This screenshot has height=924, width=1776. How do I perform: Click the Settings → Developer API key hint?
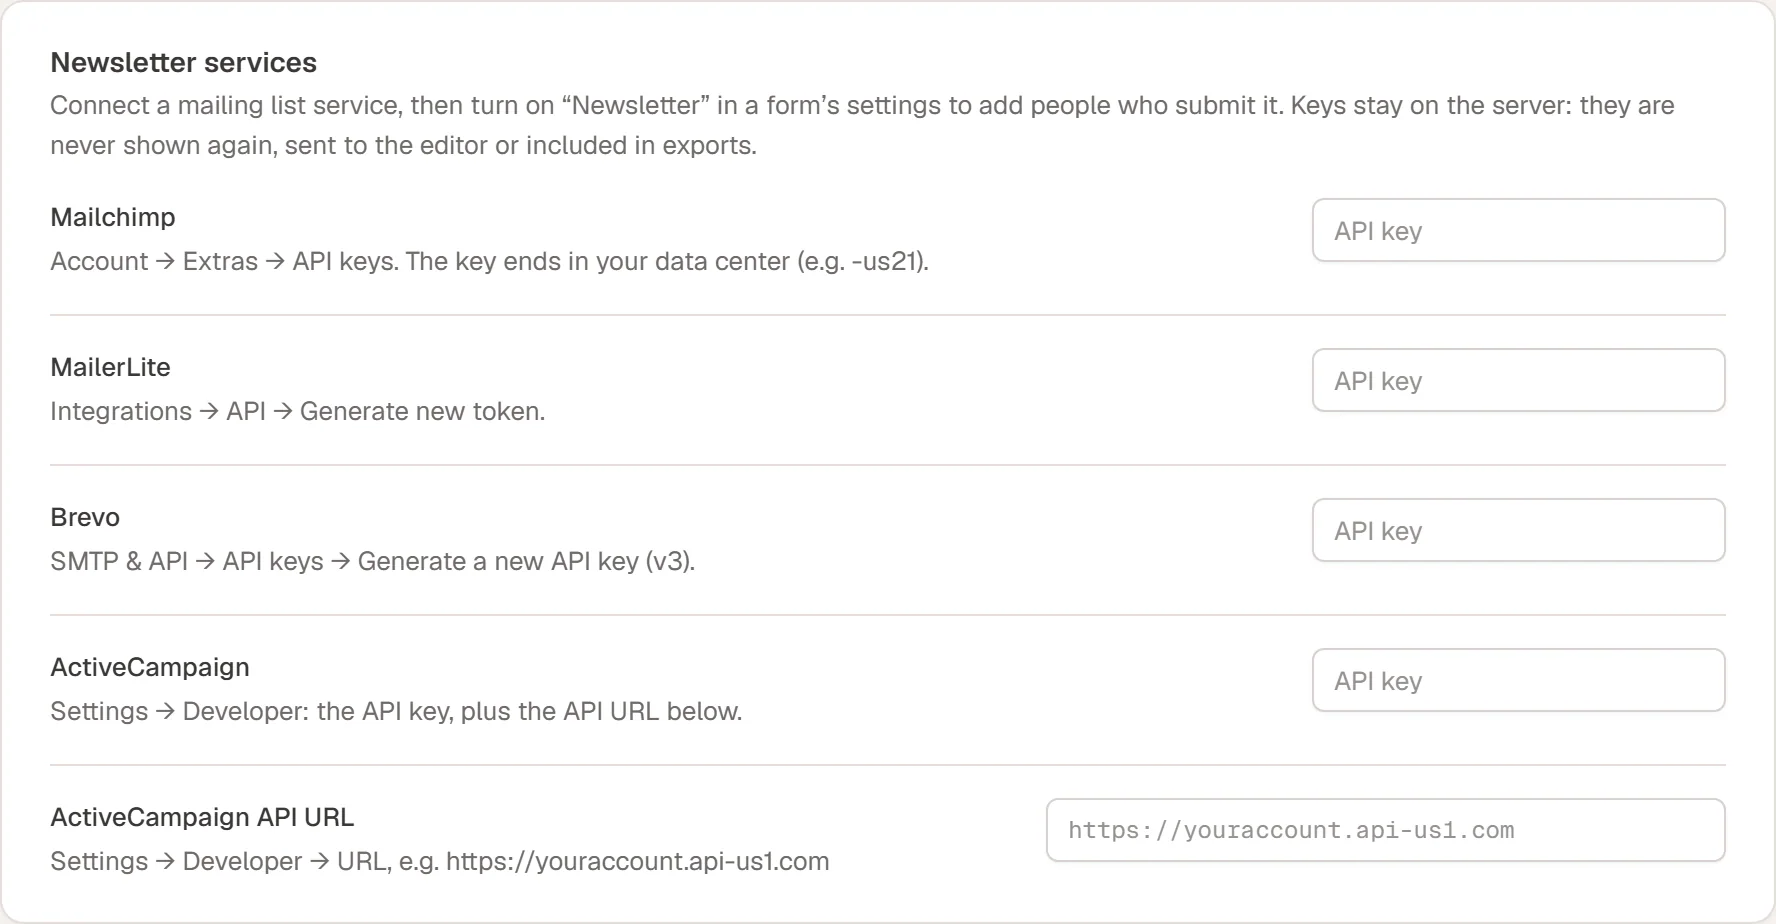click(396, 711)
